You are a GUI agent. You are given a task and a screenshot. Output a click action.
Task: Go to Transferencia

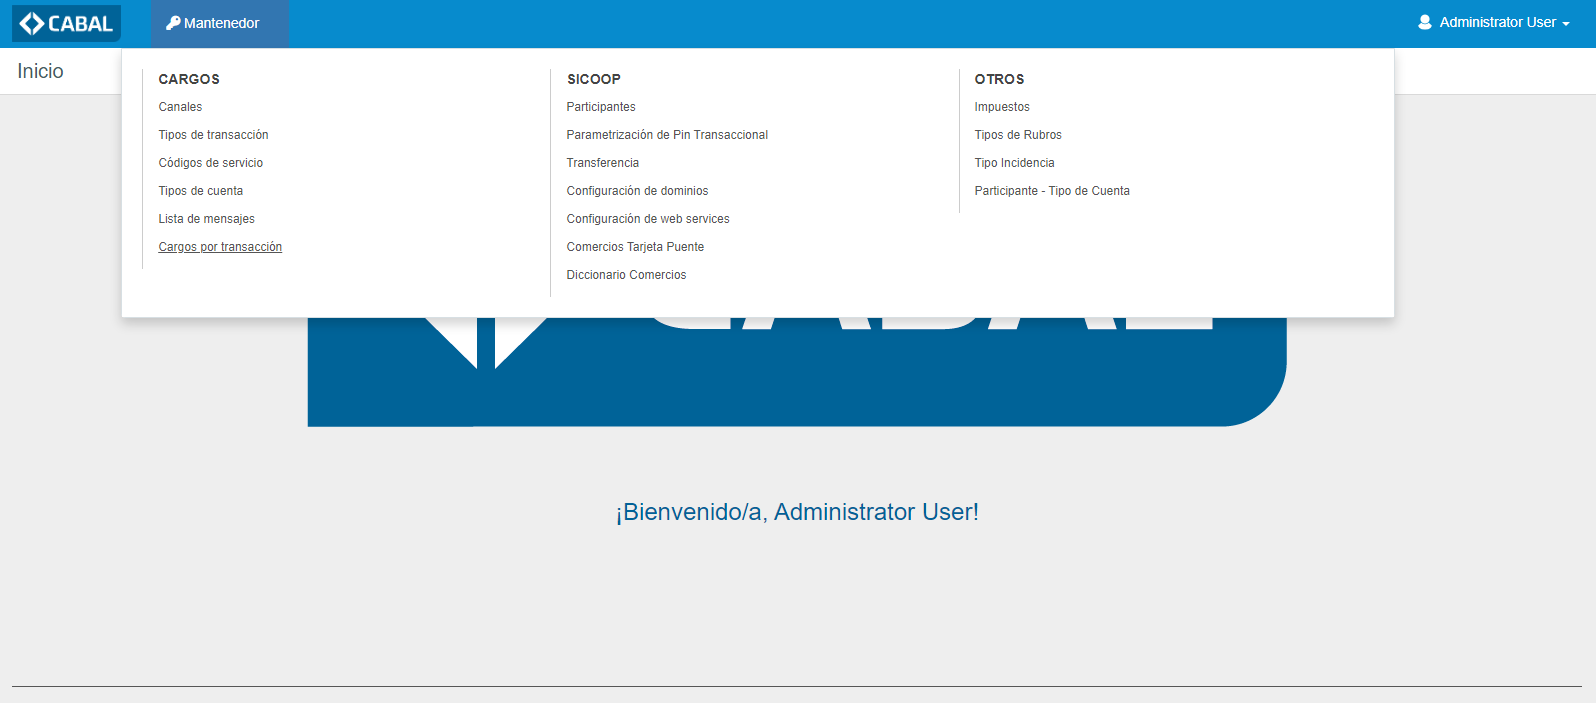pos(602,163)
